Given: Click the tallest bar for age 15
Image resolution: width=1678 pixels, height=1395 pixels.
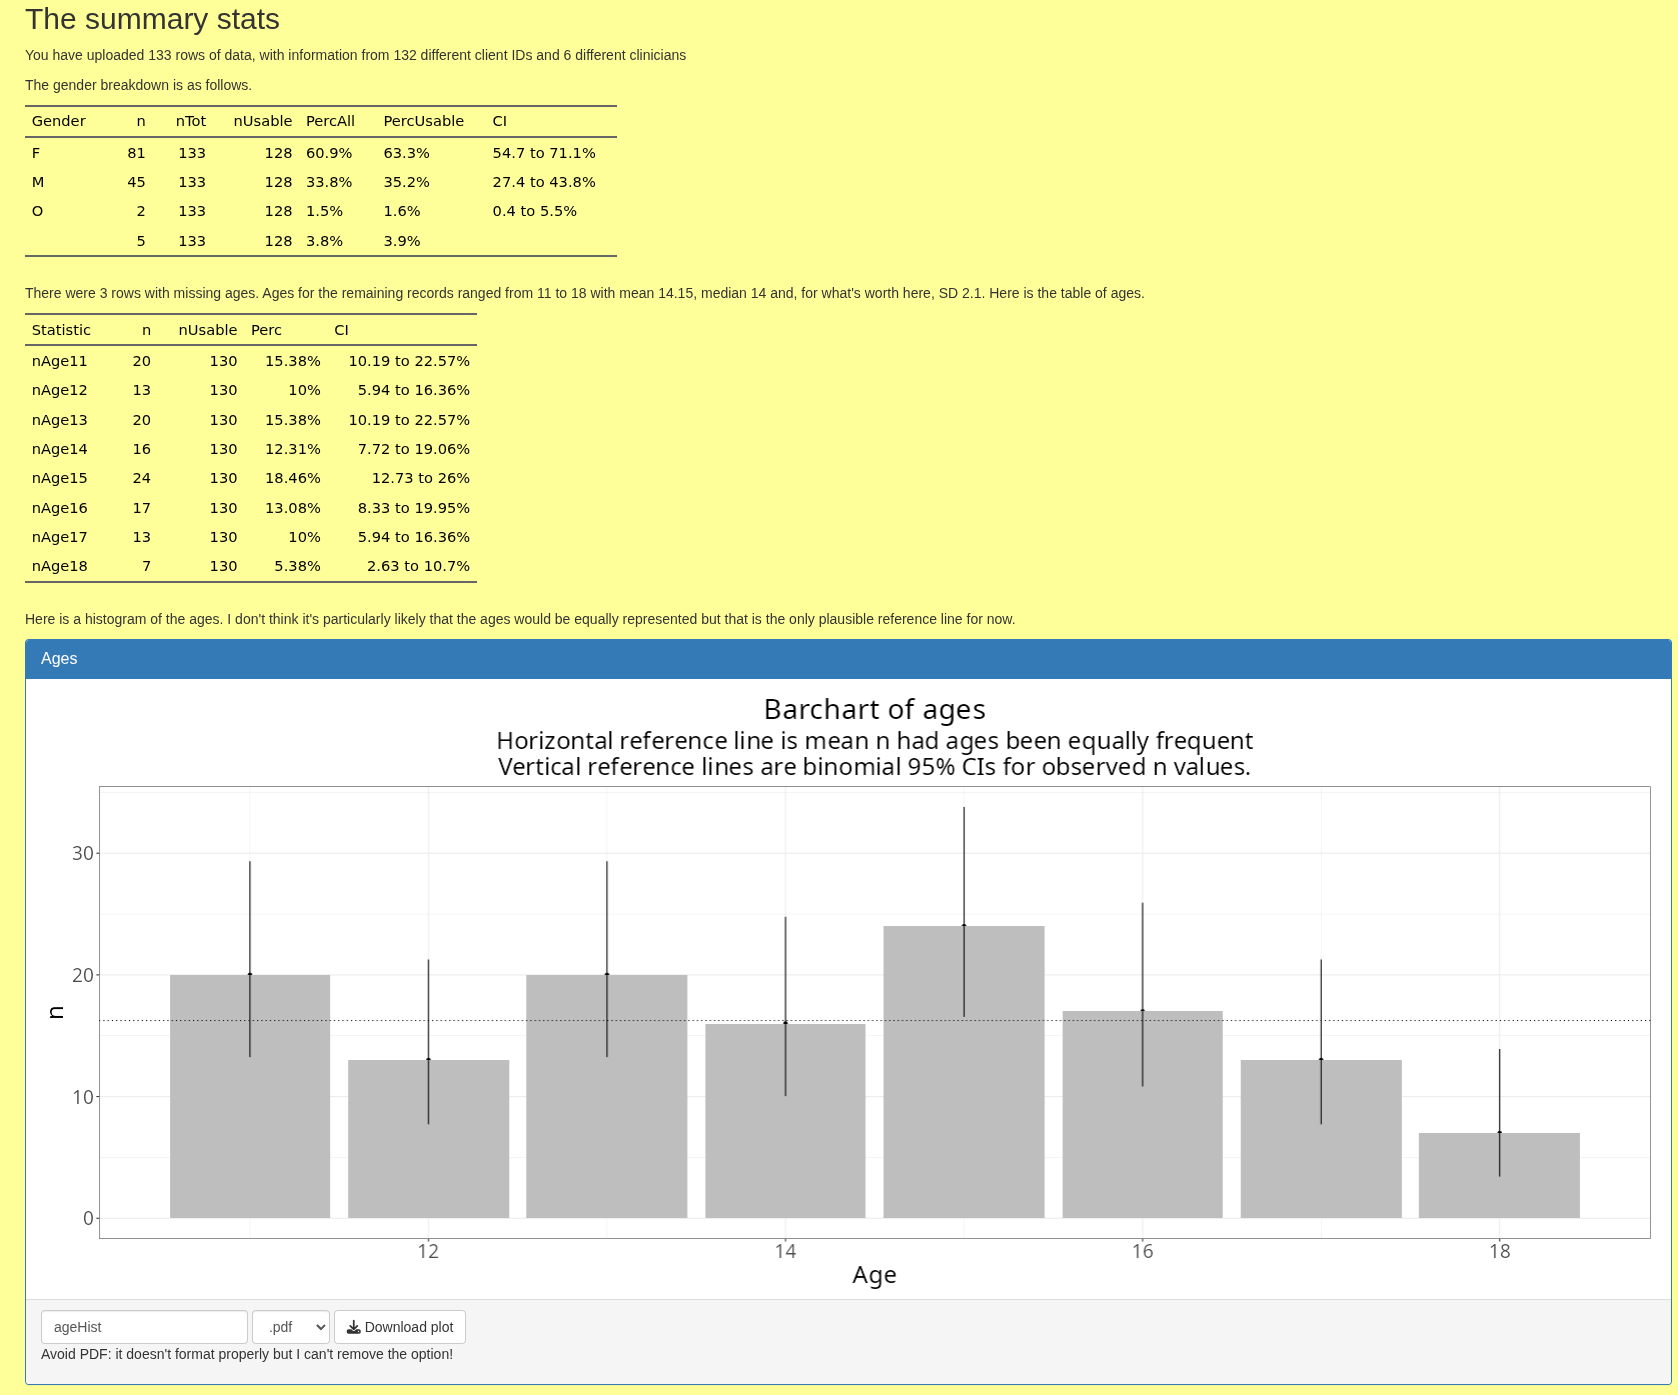Looking at the screenshot, I should (963, 1071).
